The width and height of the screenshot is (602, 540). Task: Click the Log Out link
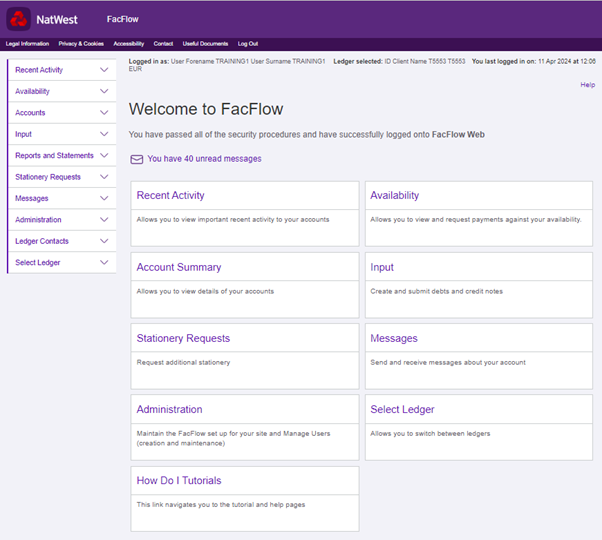point(247,44)
